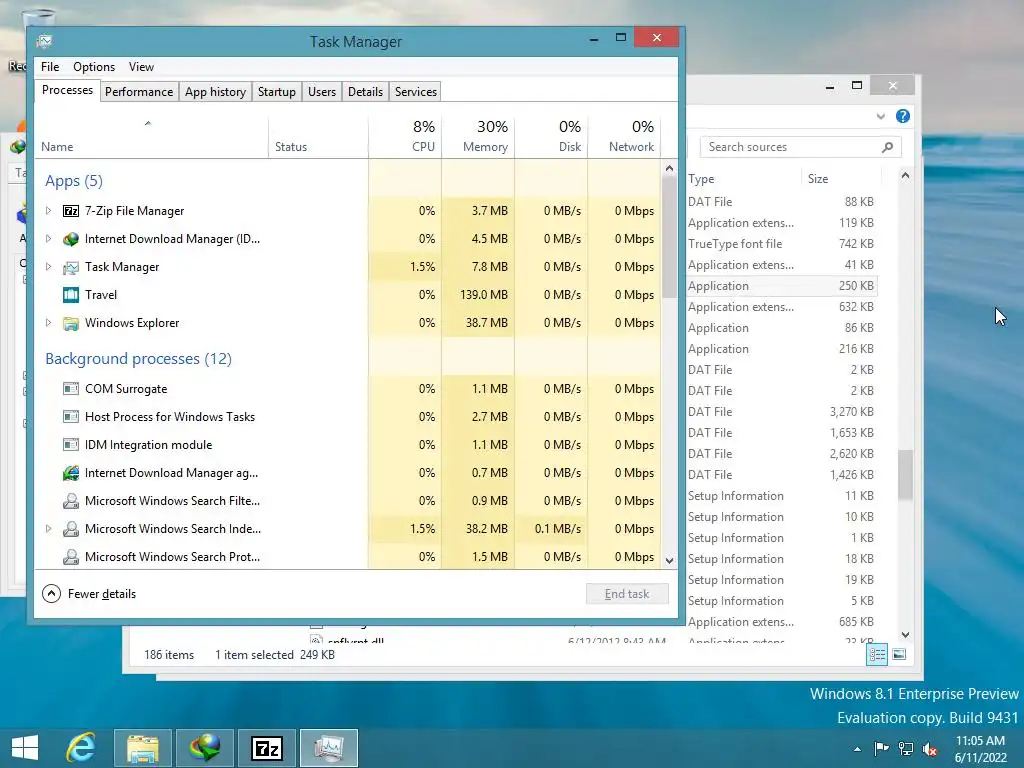1024x768 pixels.
Task: Expand the 7-Zip File Manager process group
Action: 48,210
